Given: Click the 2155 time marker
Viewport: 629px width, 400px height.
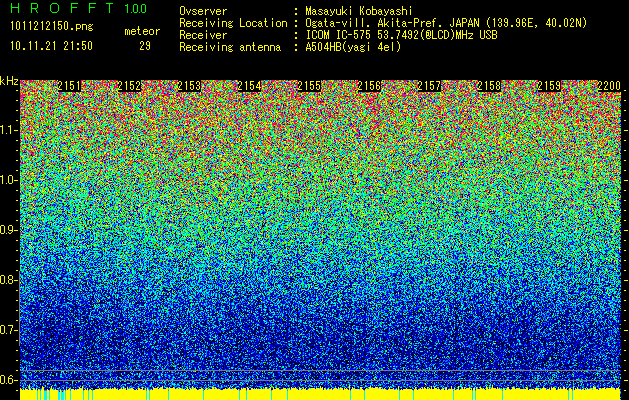Looking at the screenshot, I should pyautogui.click(x=309, y=86).
